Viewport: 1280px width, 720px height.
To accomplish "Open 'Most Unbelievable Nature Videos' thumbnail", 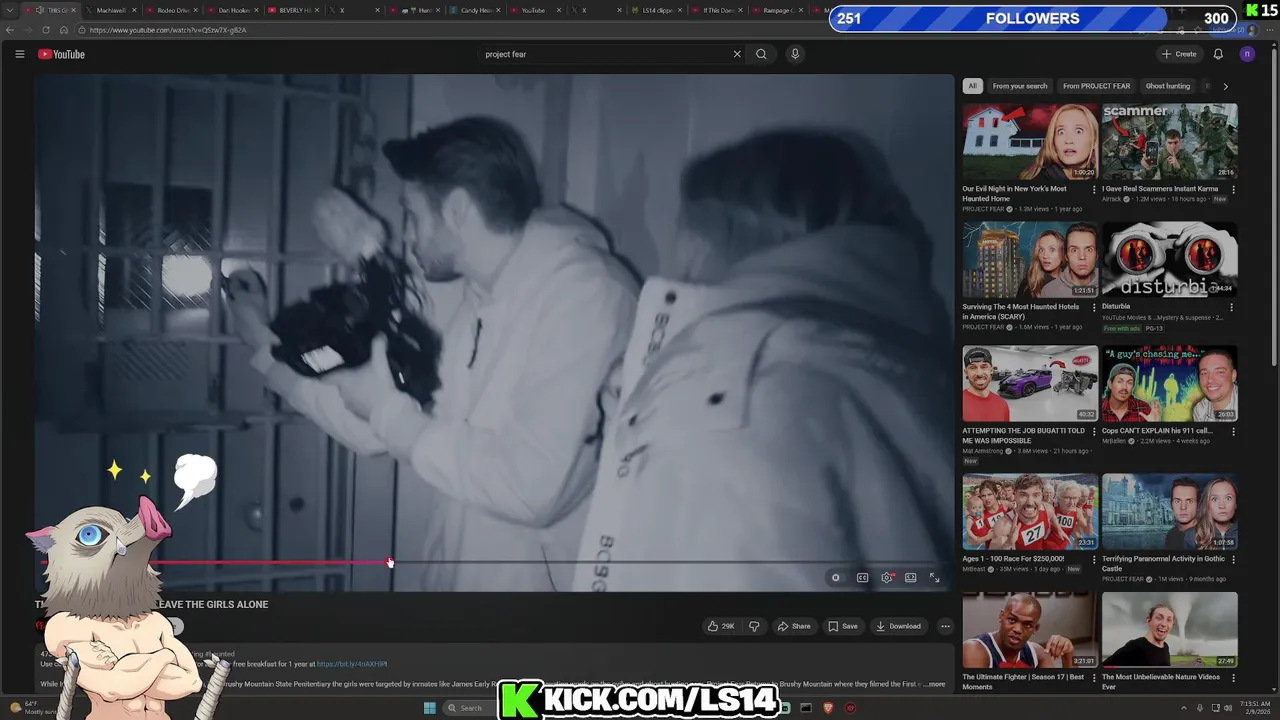I will point(1169,629).
